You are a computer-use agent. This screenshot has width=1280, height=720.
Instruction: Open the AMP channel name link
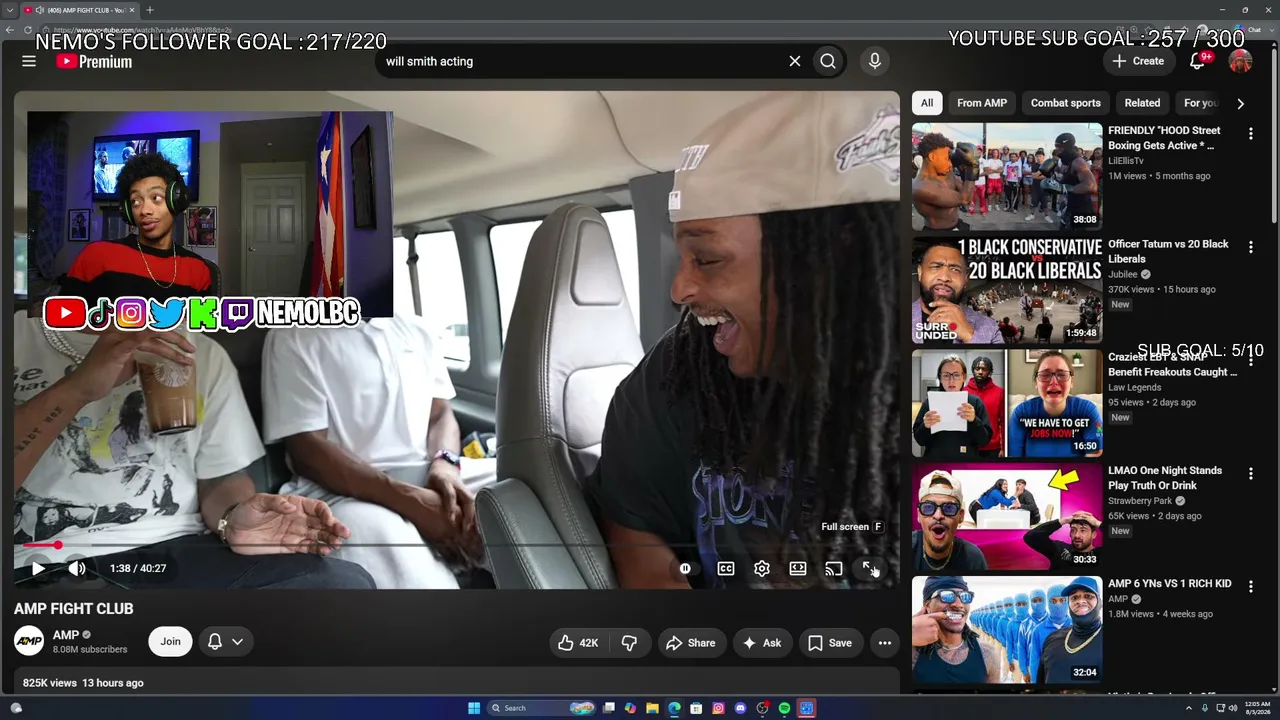tap(66, 634)
